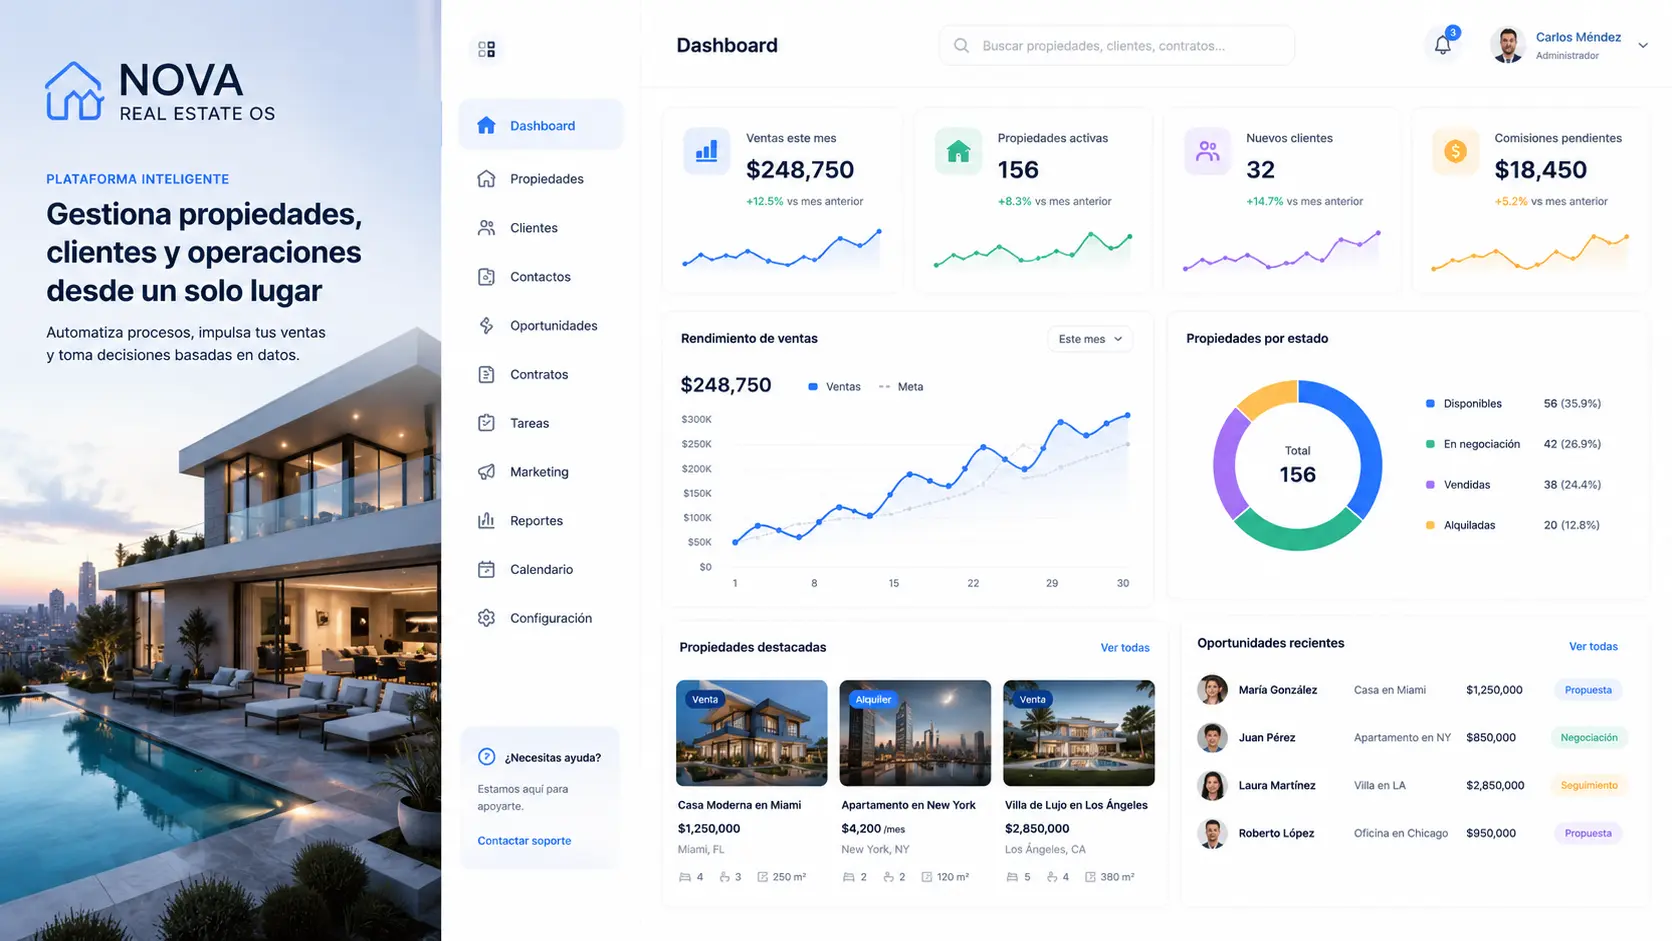The height and width of the screenshot is (941, 1672).
Task: Click the Comisiones pendientes dollar icon
Action: 1455,151
